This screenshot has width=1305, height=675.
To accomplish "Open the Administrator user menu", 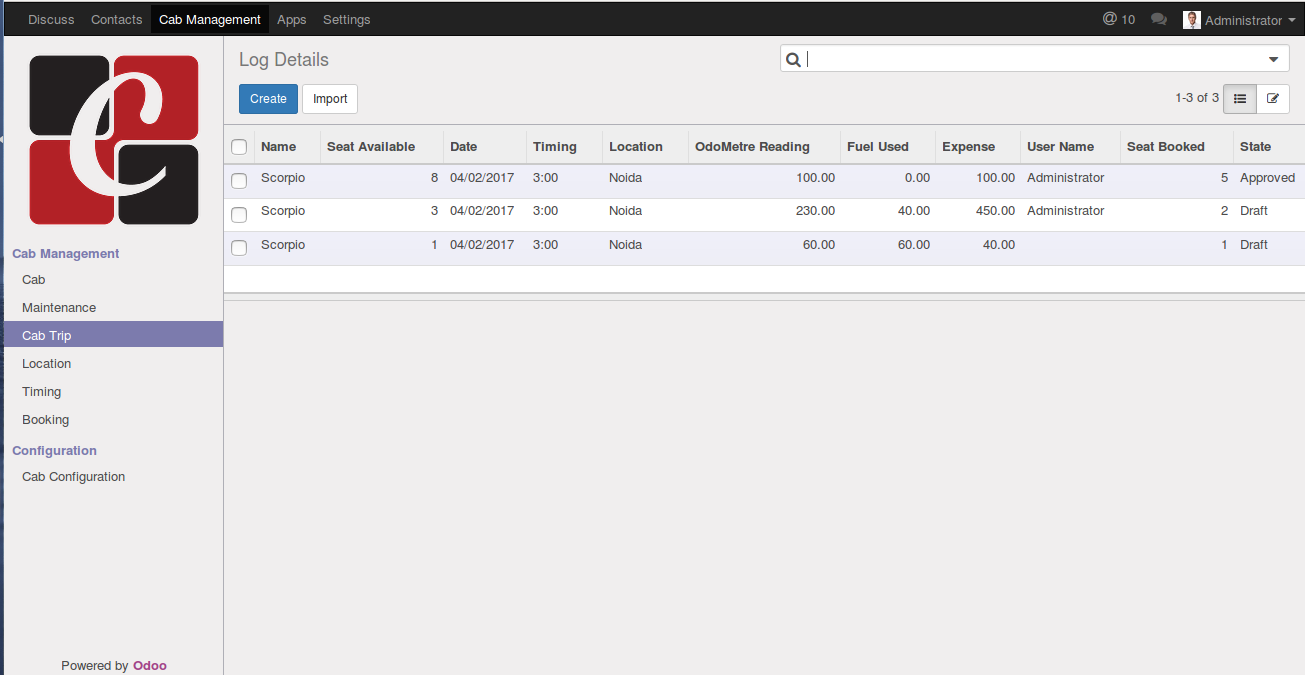I will 1245,20.
